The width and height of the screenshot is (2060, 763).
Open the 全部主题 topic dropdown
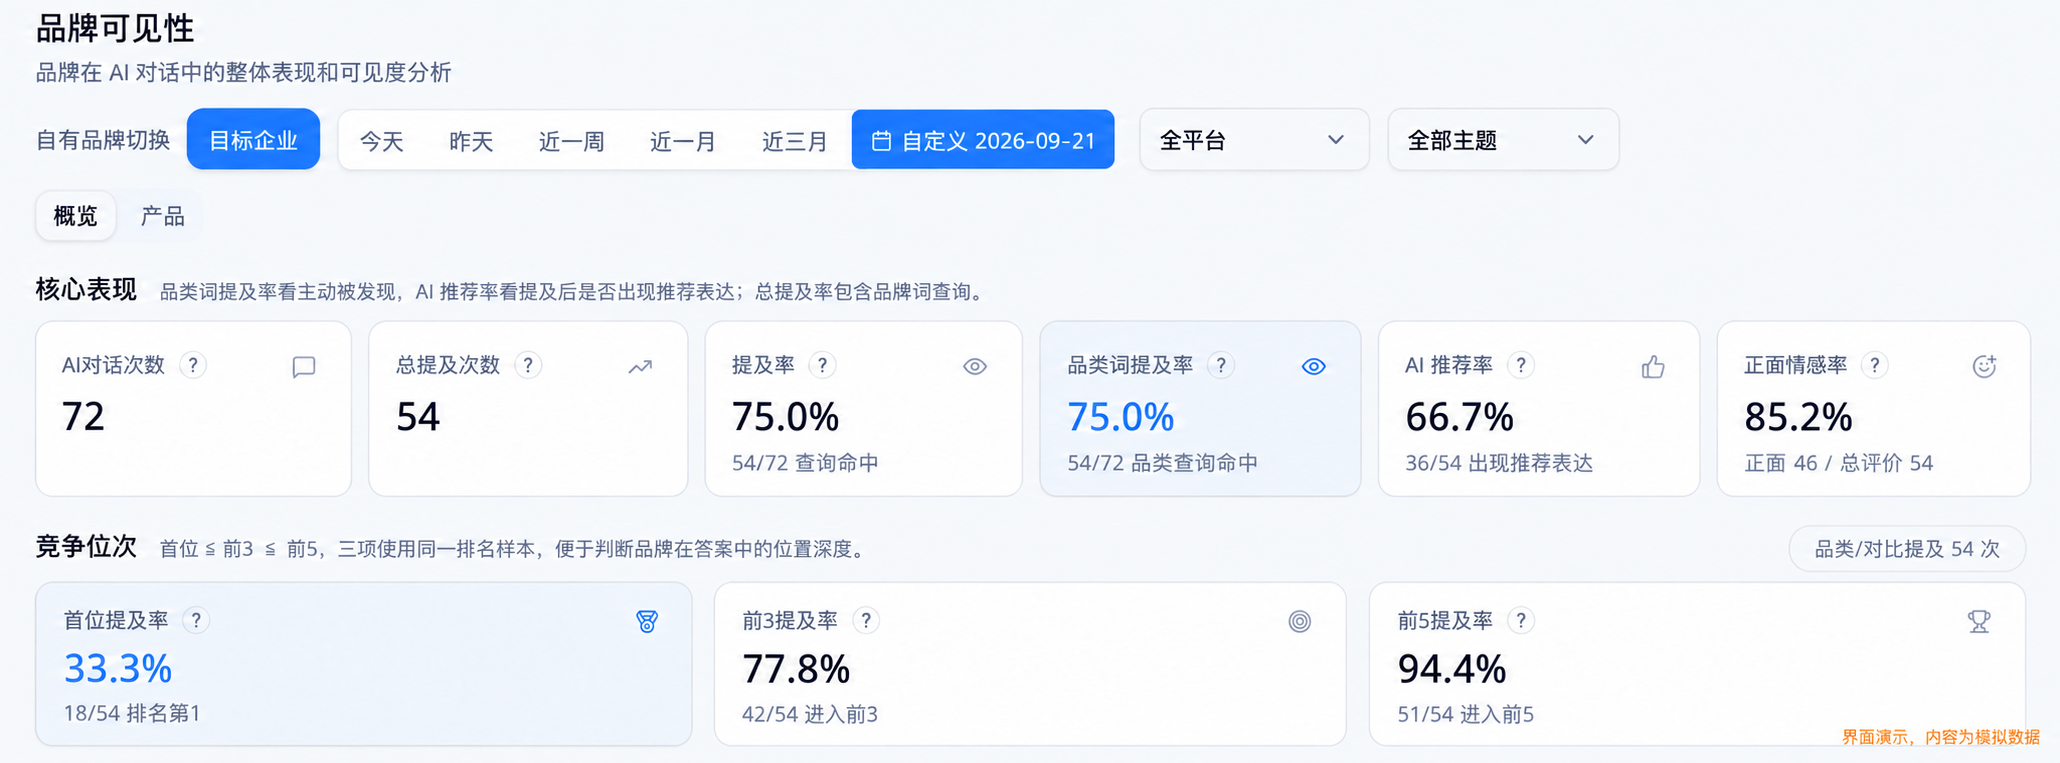pos(1503,139)
